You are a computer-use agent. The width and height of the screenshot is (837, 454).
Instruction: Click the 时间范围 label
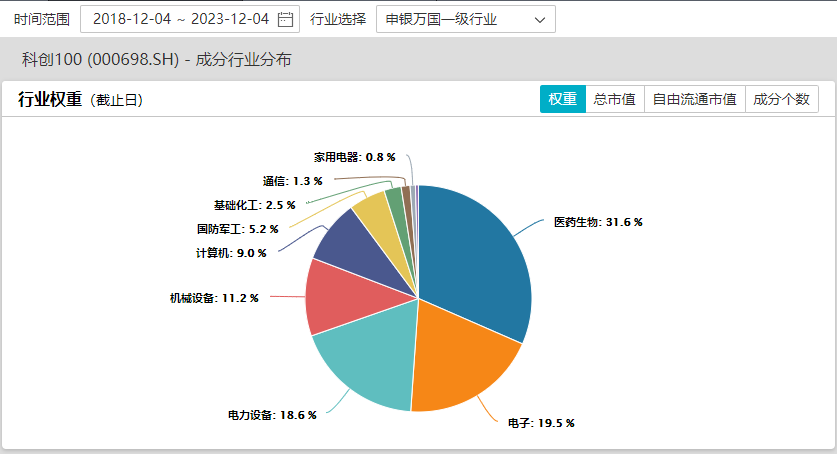coord(42,19)
